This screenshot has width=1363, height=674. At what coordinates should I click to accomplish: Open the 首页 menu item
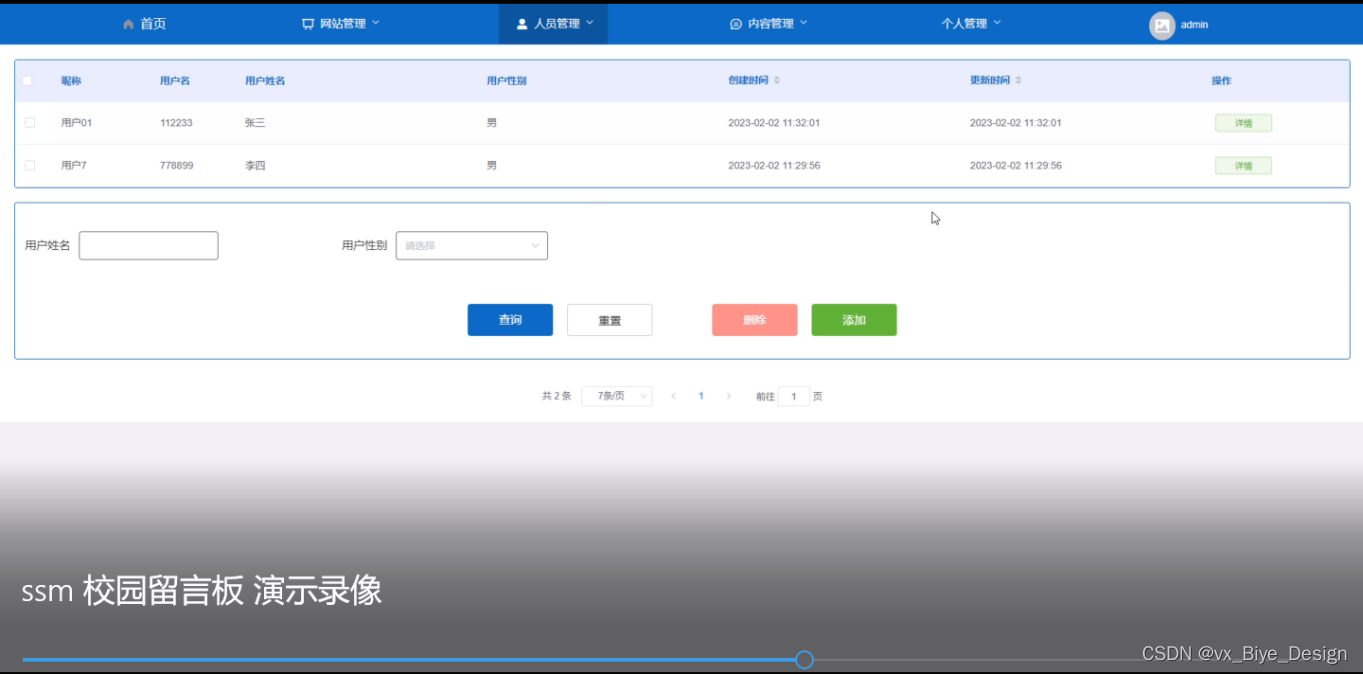tap(144, 24)
